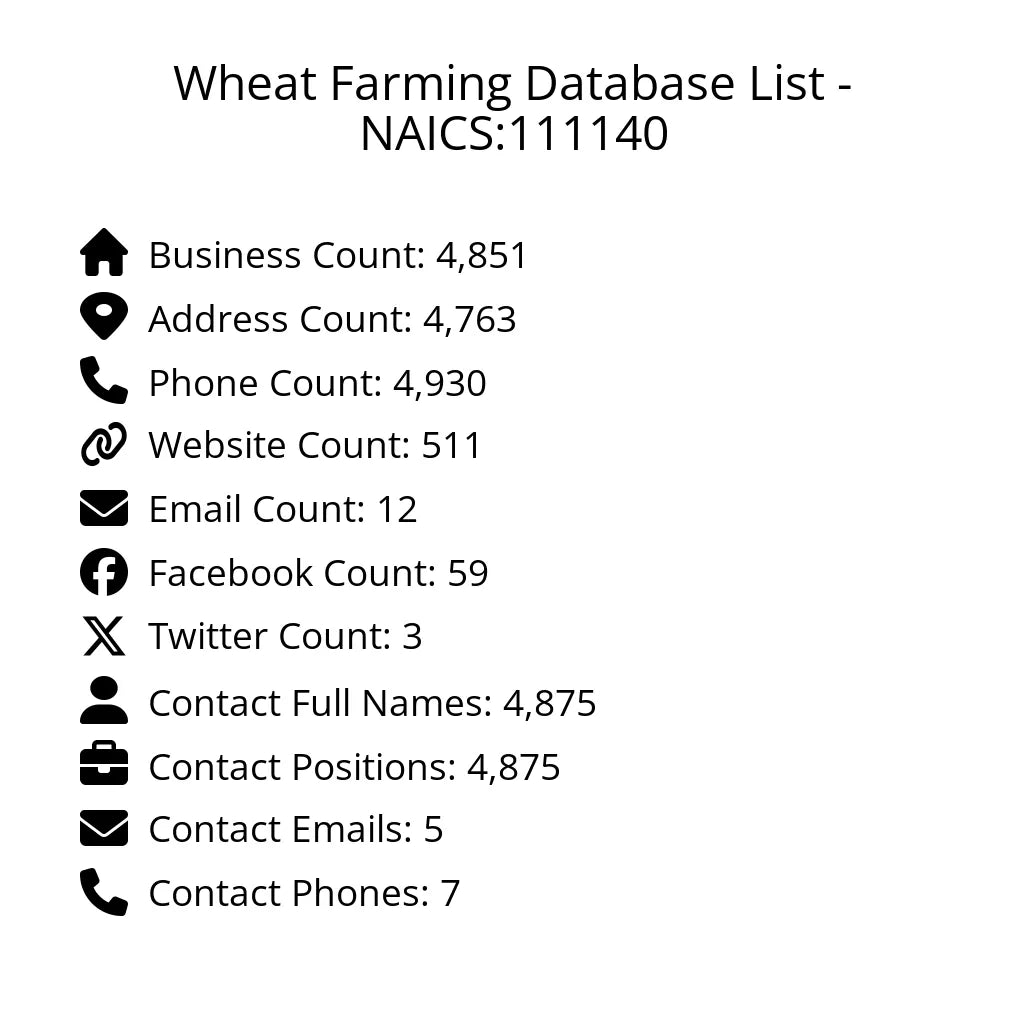Select the Address Count: 4,763 text
This screenshot has height=1024, width=1024.
pos(332,320)
